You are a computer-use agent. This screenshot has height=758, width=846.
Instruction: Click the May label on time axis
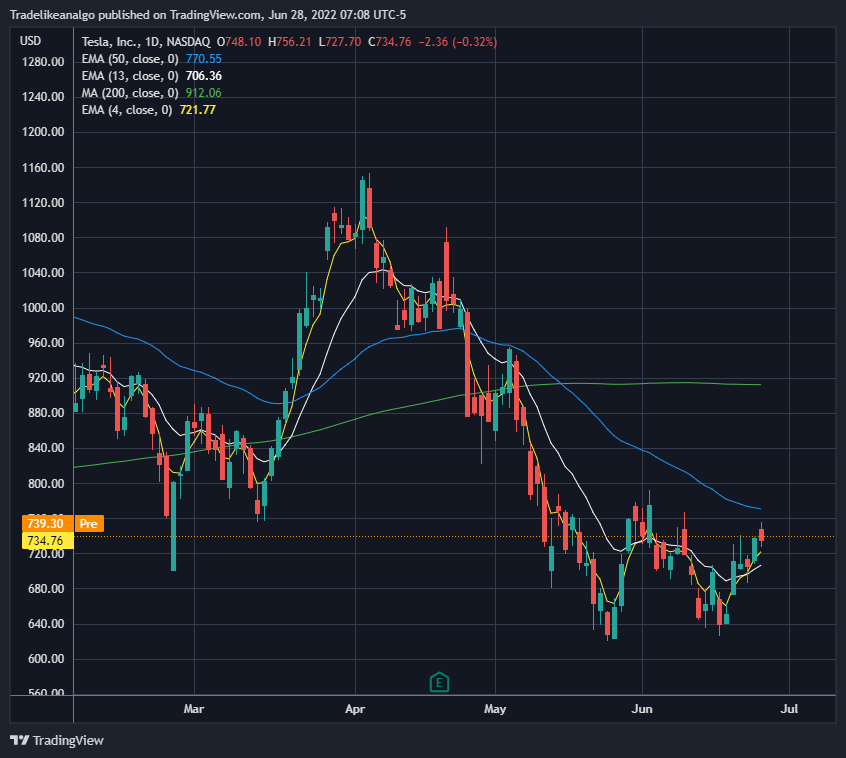(x=495, y=709)
